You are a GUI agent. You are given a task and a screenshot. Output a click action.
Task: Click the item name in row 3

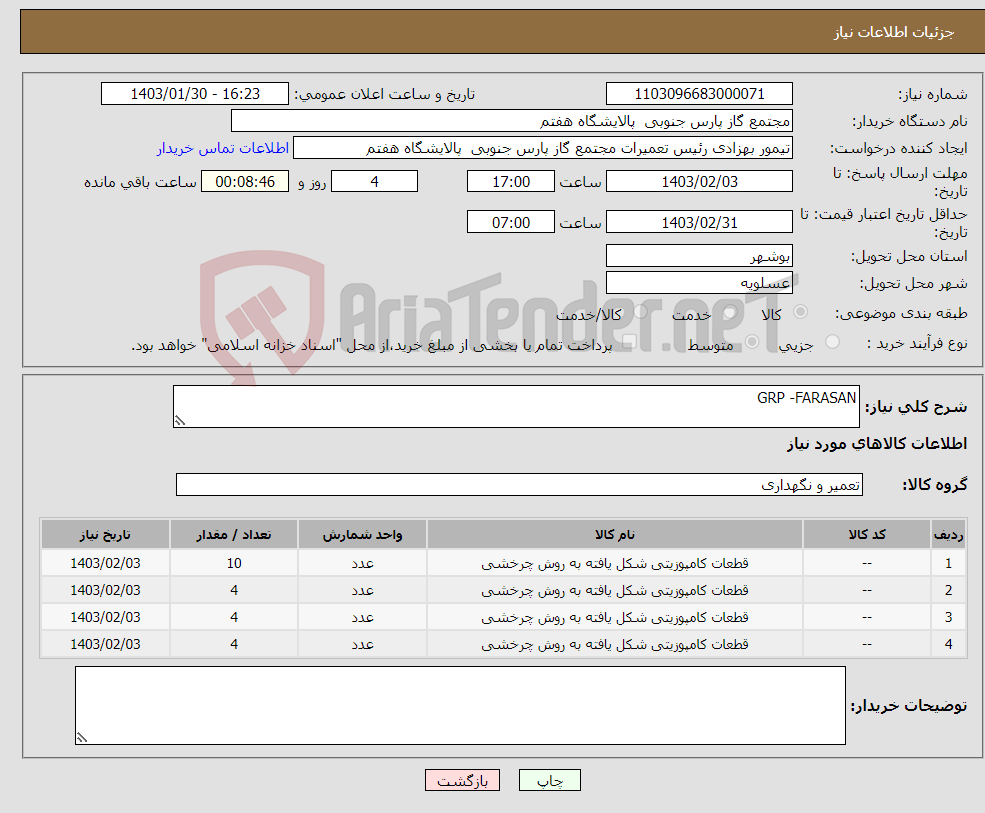point(615,618)
